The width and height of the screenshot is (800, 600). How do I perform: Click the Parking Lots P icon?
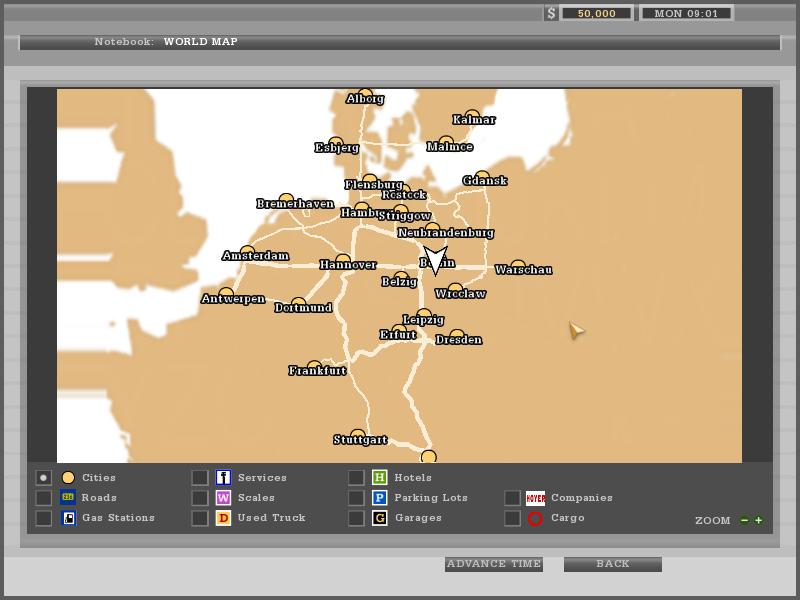pos(380,498)
